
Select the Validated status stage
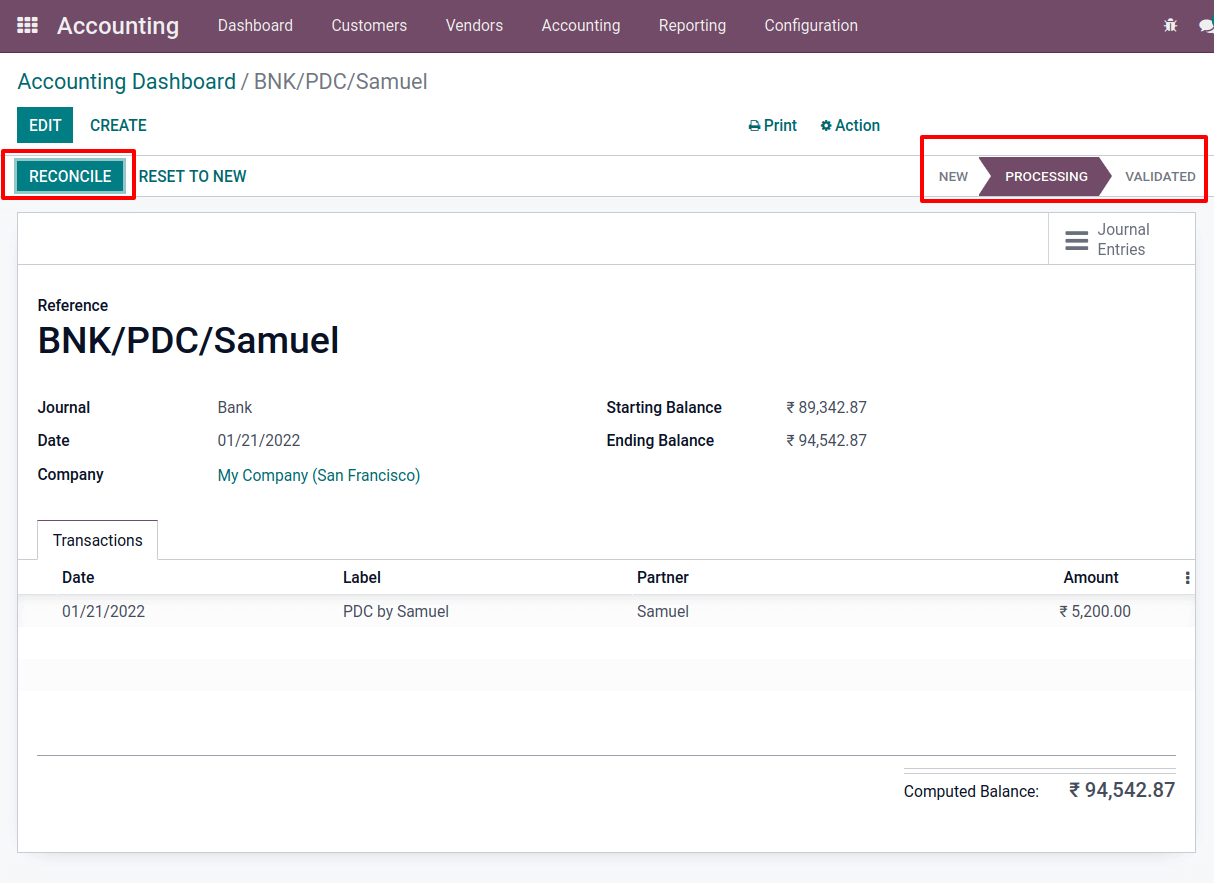pyautogui.click(x=1160, y=176)
